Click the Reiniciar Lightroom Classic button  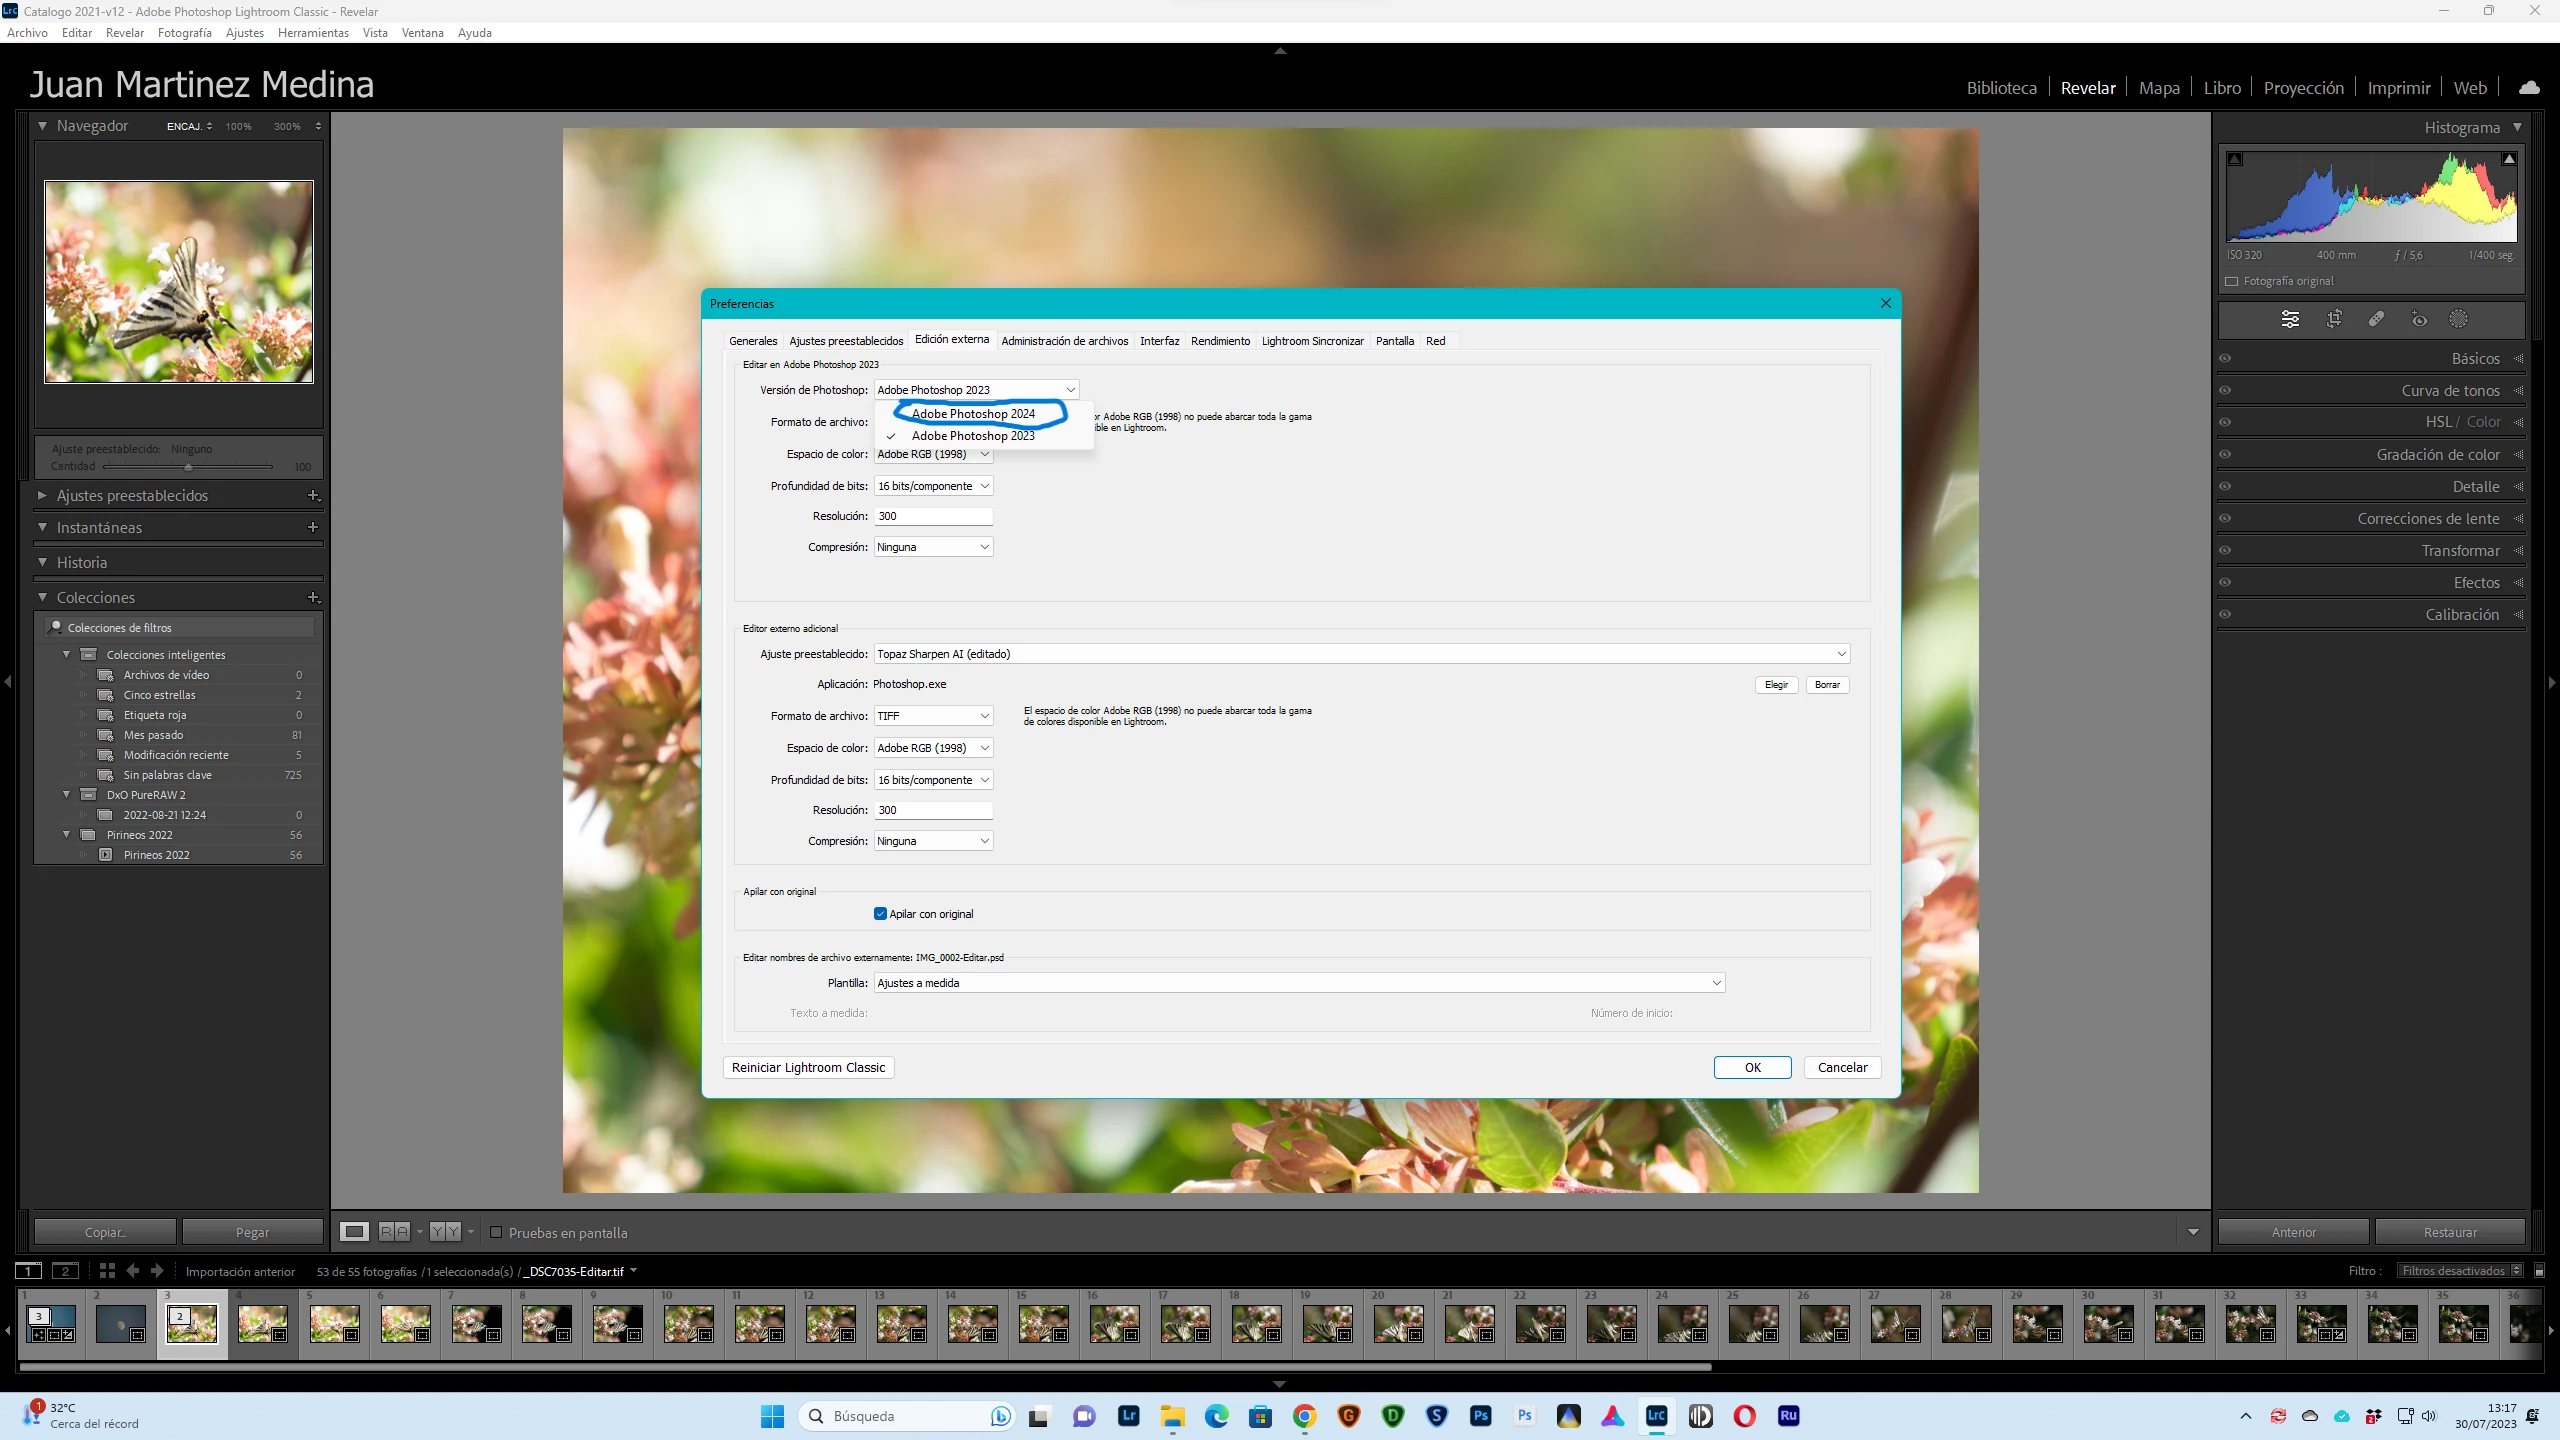point(808,1067)
